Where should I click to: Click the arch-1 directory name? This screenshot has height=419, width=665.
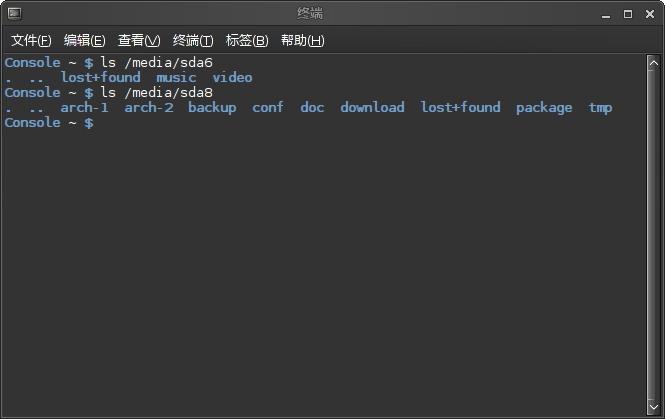click(84, 108)
